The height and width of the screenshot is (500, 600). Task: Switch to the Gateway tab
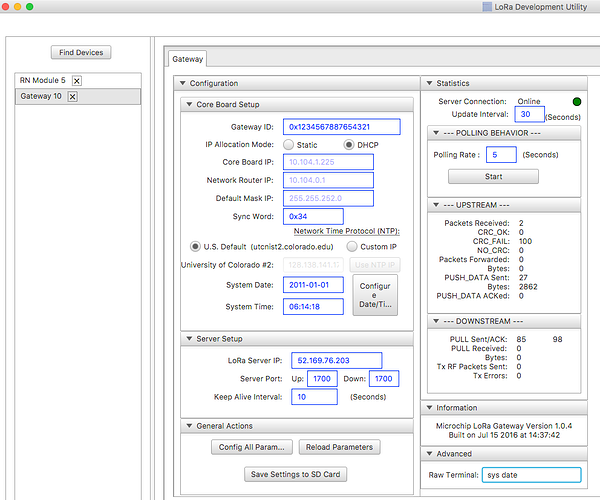tap(188, 59)
